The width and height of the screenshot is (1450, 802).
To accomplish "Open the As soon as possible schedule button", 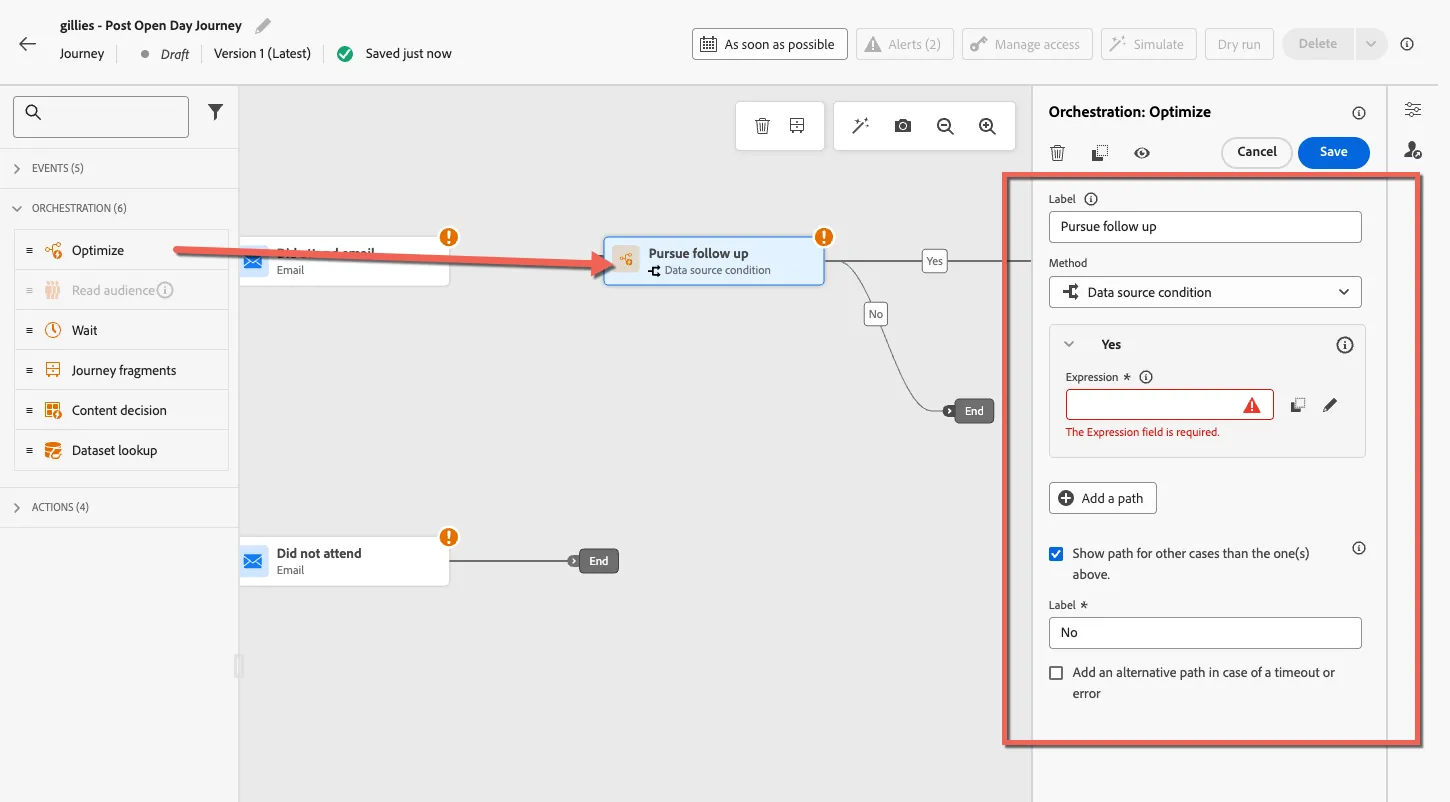I will (770, 44).
